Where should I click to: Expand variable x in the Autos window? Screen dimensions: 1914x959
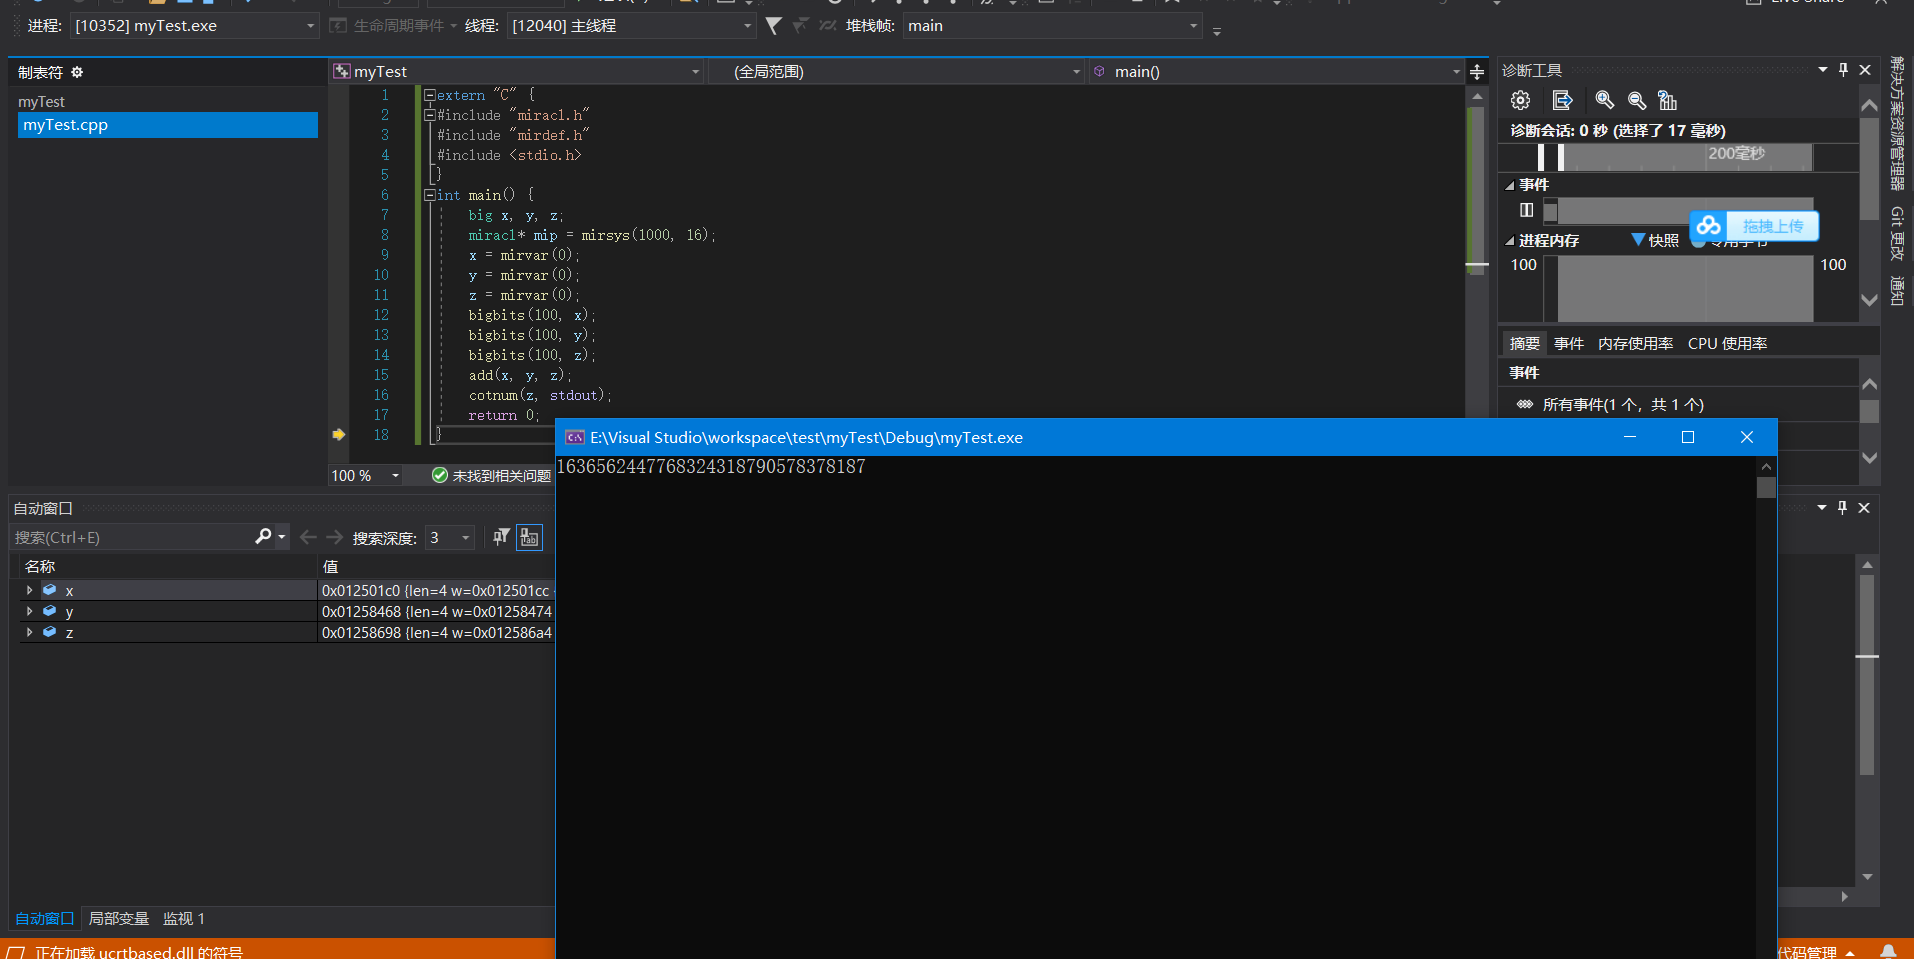pos(28,590)
